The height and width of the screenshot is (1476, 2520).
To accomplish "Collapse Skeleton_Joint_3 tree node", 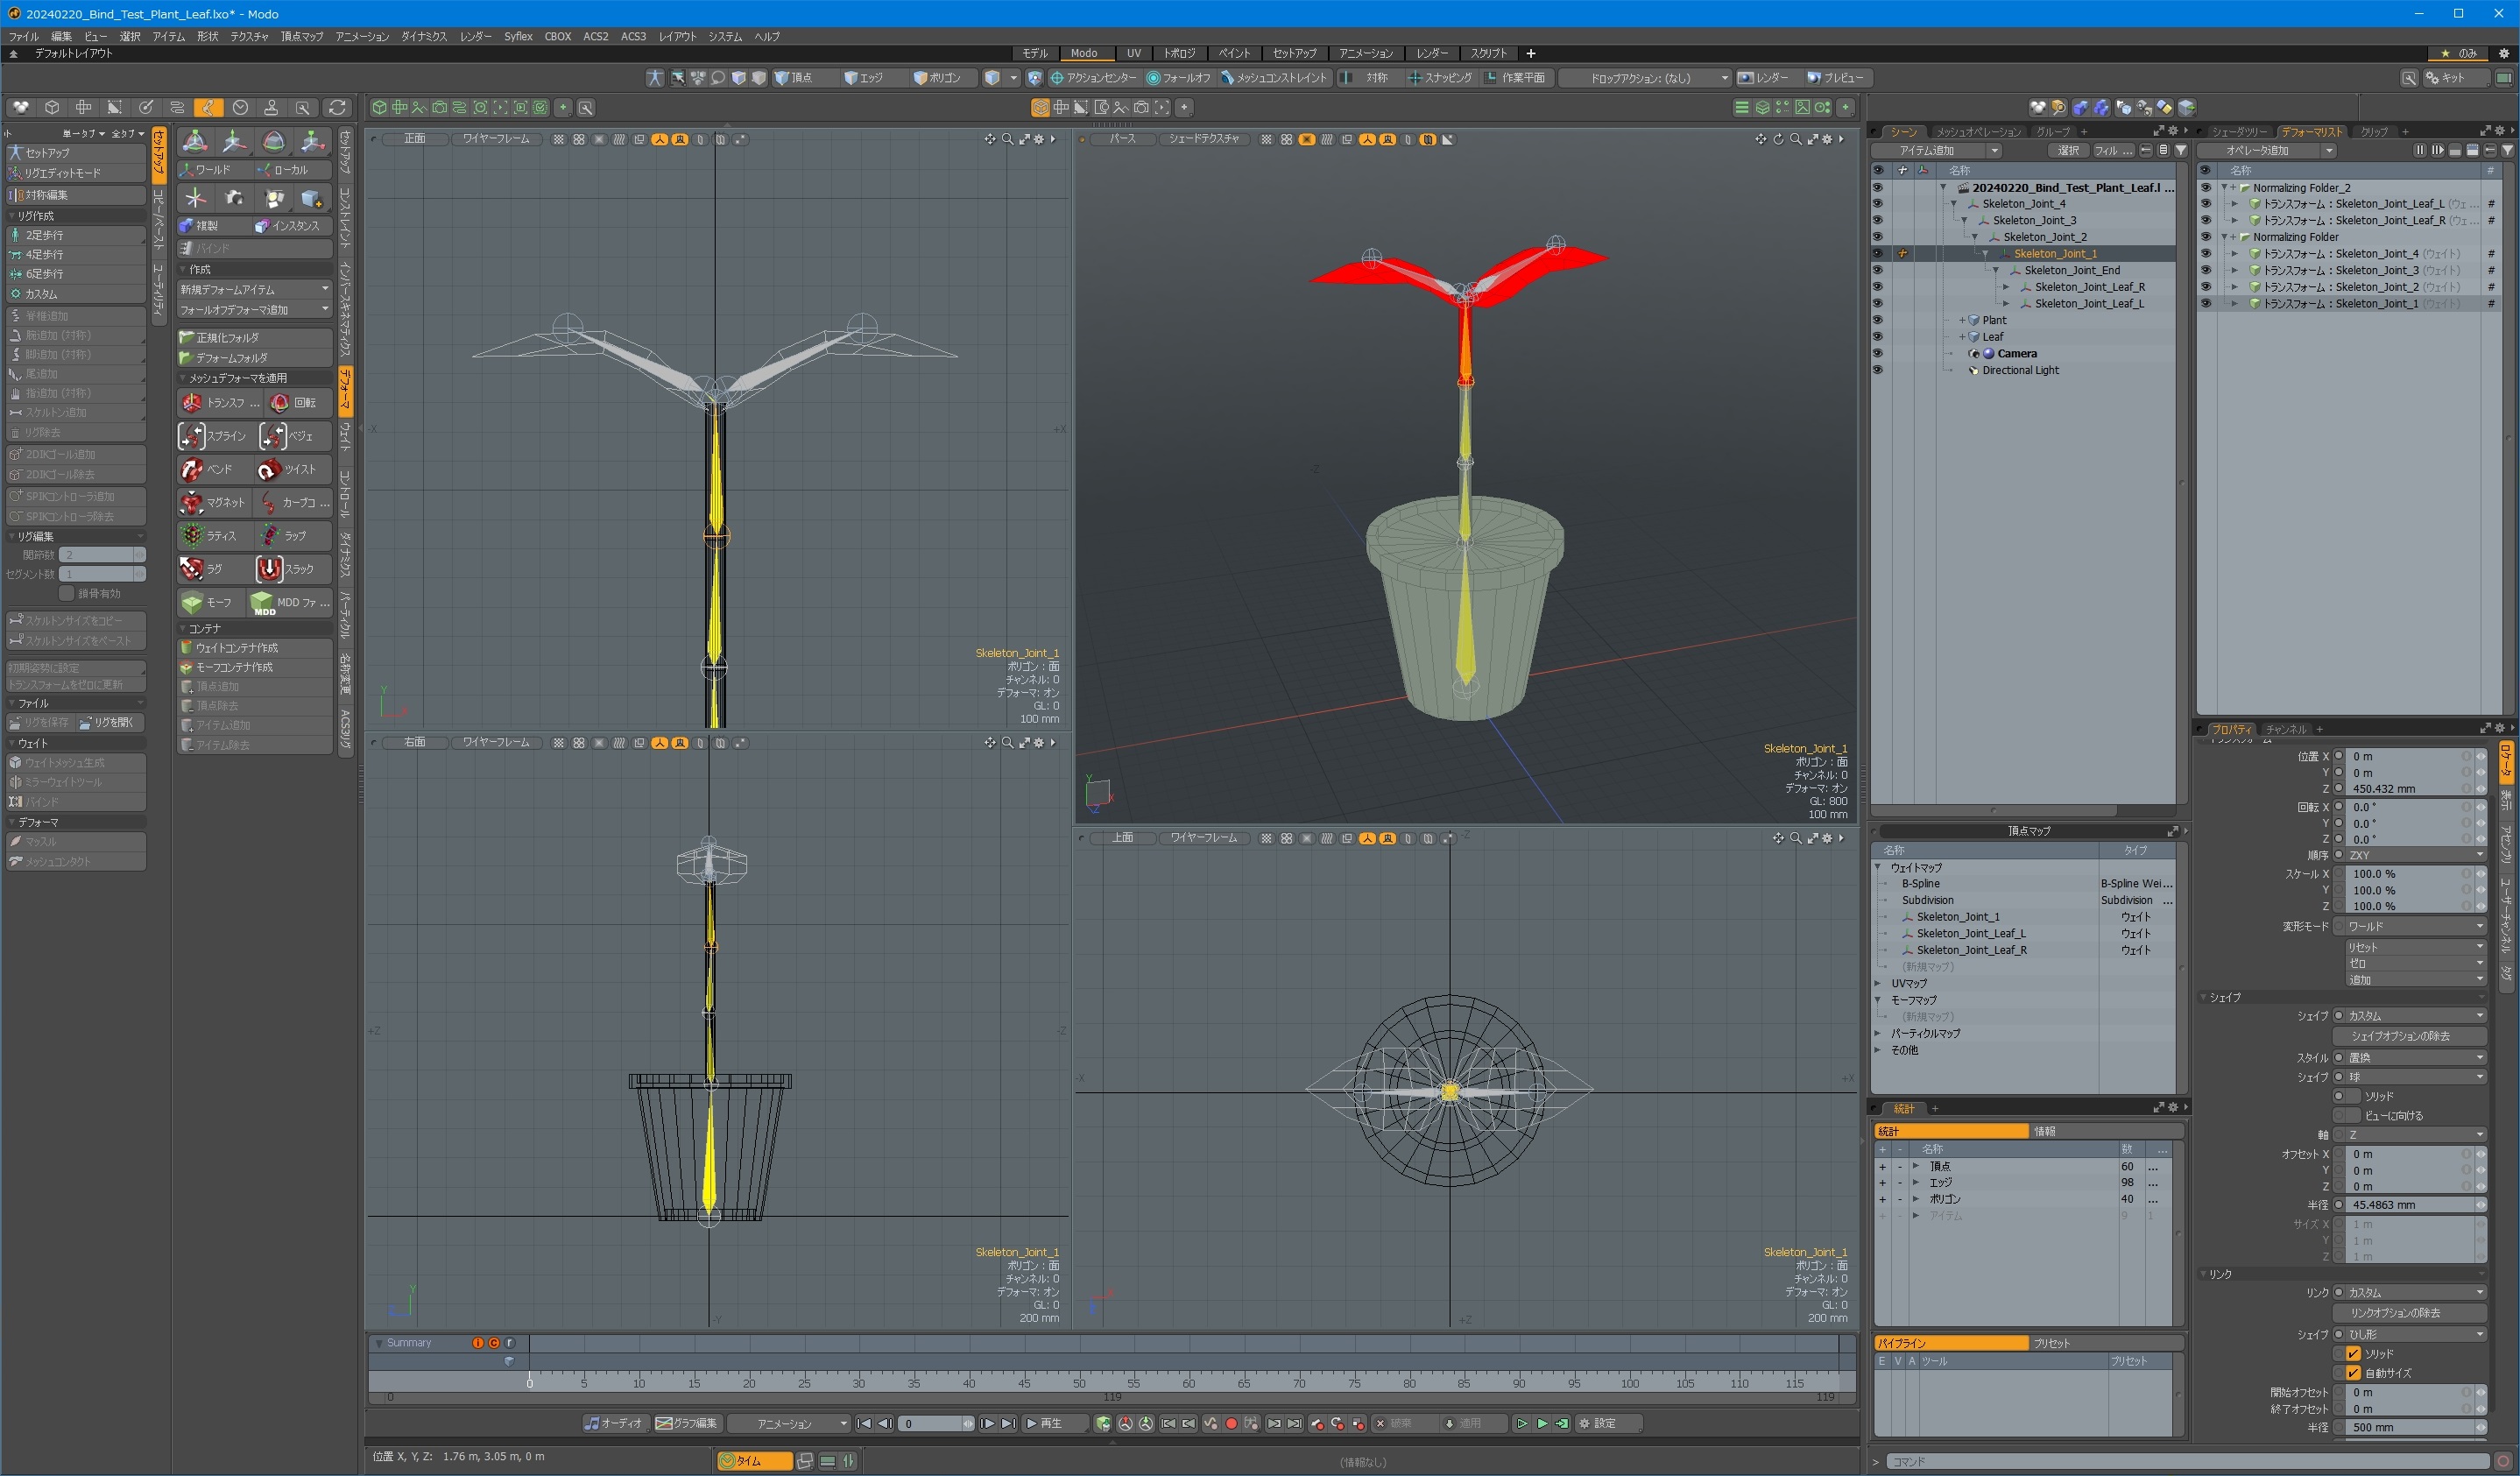I will tap(1964, 221).
